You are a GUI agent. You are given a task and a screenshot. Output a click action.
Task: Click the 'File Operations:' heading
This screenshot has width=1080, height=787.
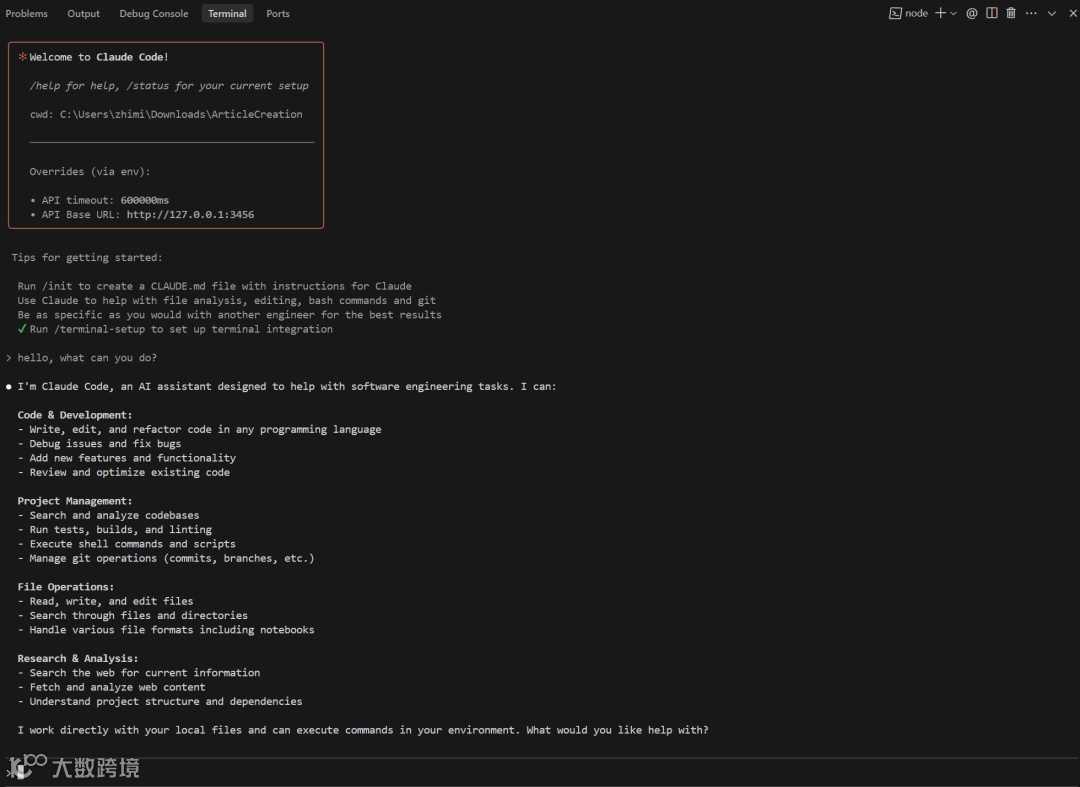tap(65, 587)
